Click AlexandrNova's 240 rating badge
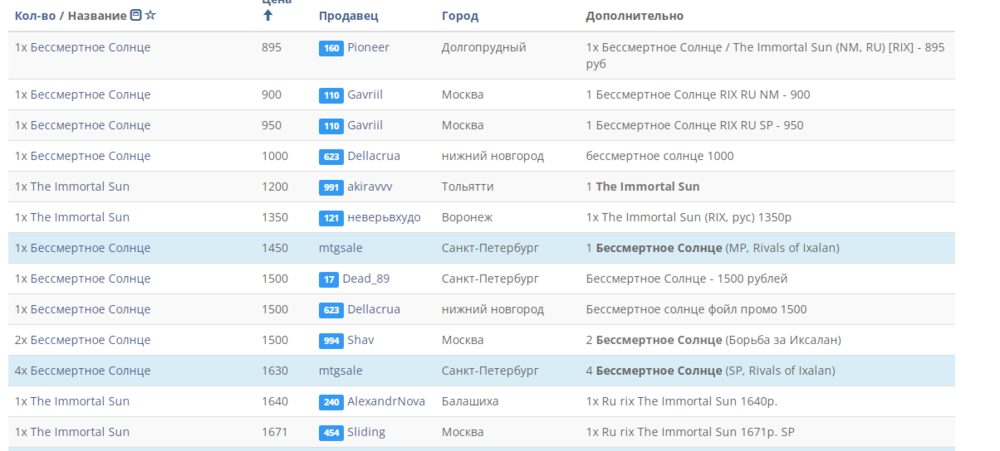 tap(331, 402)
